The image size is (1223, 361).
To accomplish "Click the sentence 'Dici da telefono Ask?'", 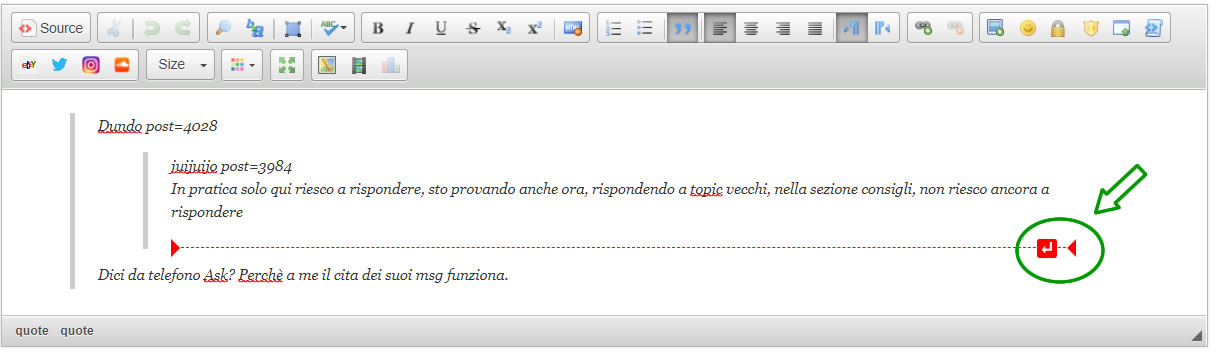I will point(165,275).
